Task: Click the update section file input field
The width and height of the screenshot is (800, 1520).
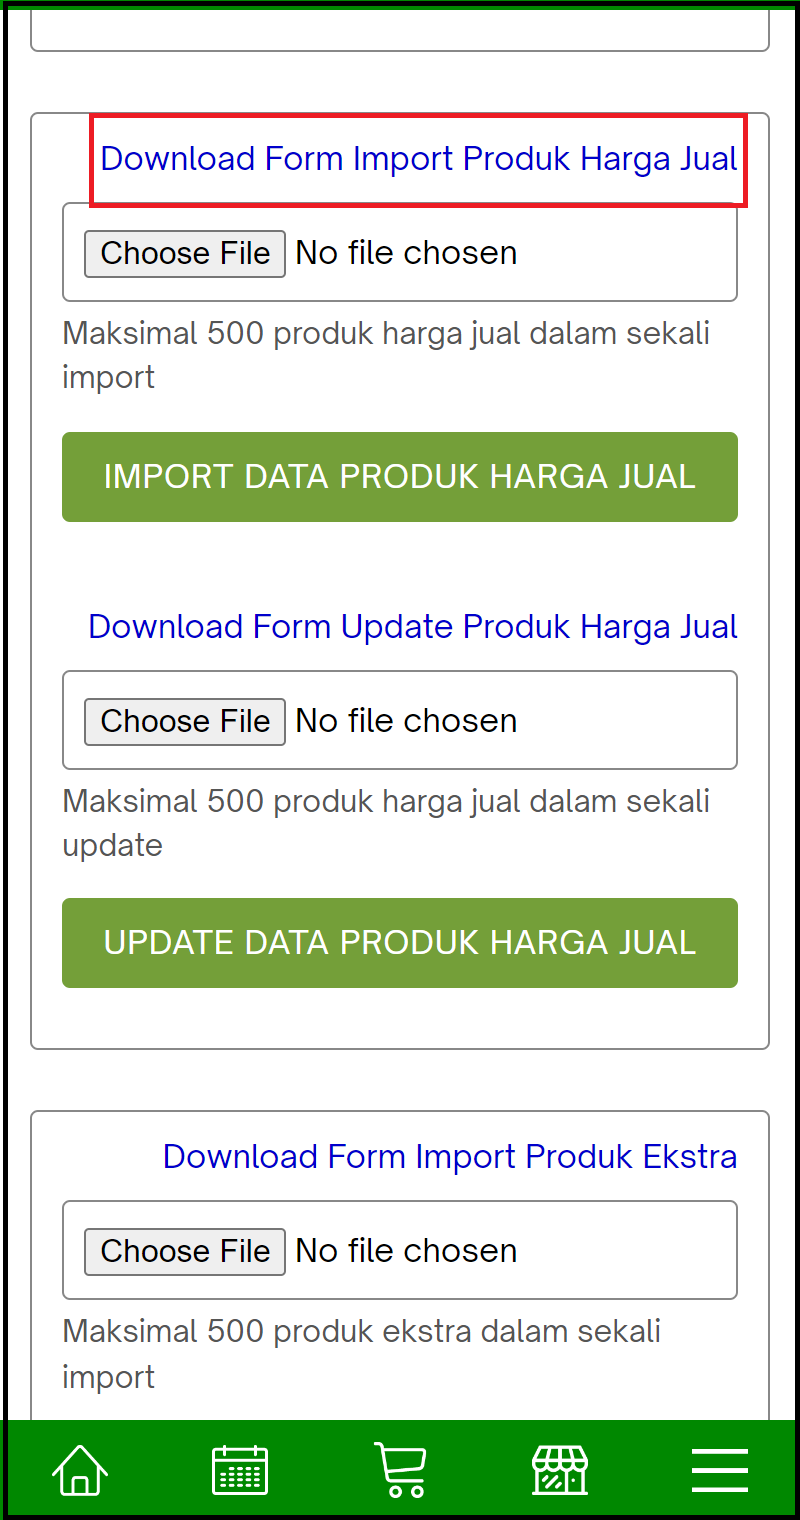Action: click(405, 721)
